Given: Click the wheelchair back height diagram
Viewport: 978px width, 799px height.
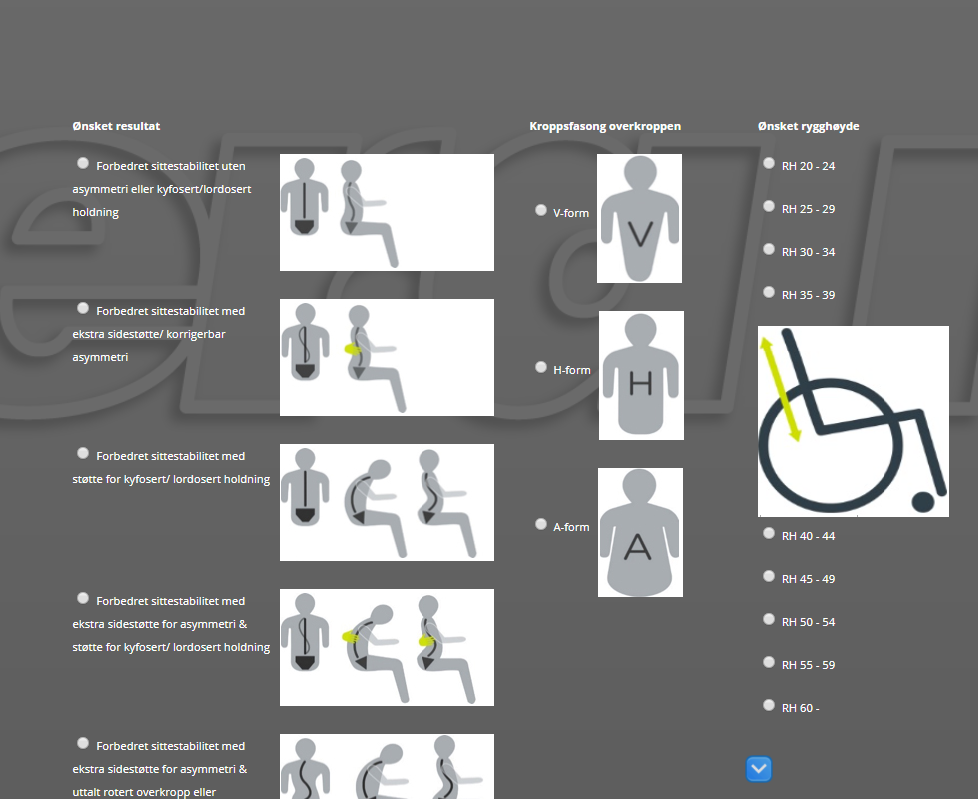Looking at the screenshot, I should 853,422.
